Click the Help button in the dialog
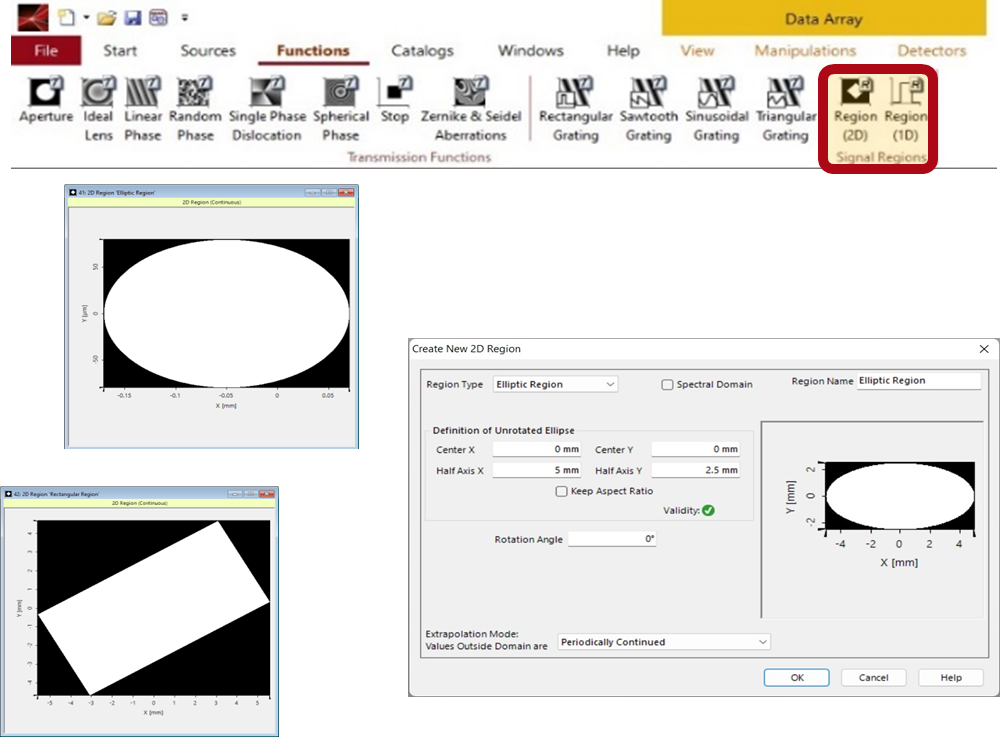The height and width of the screenshot is (737, 1000). coord(950,678)
